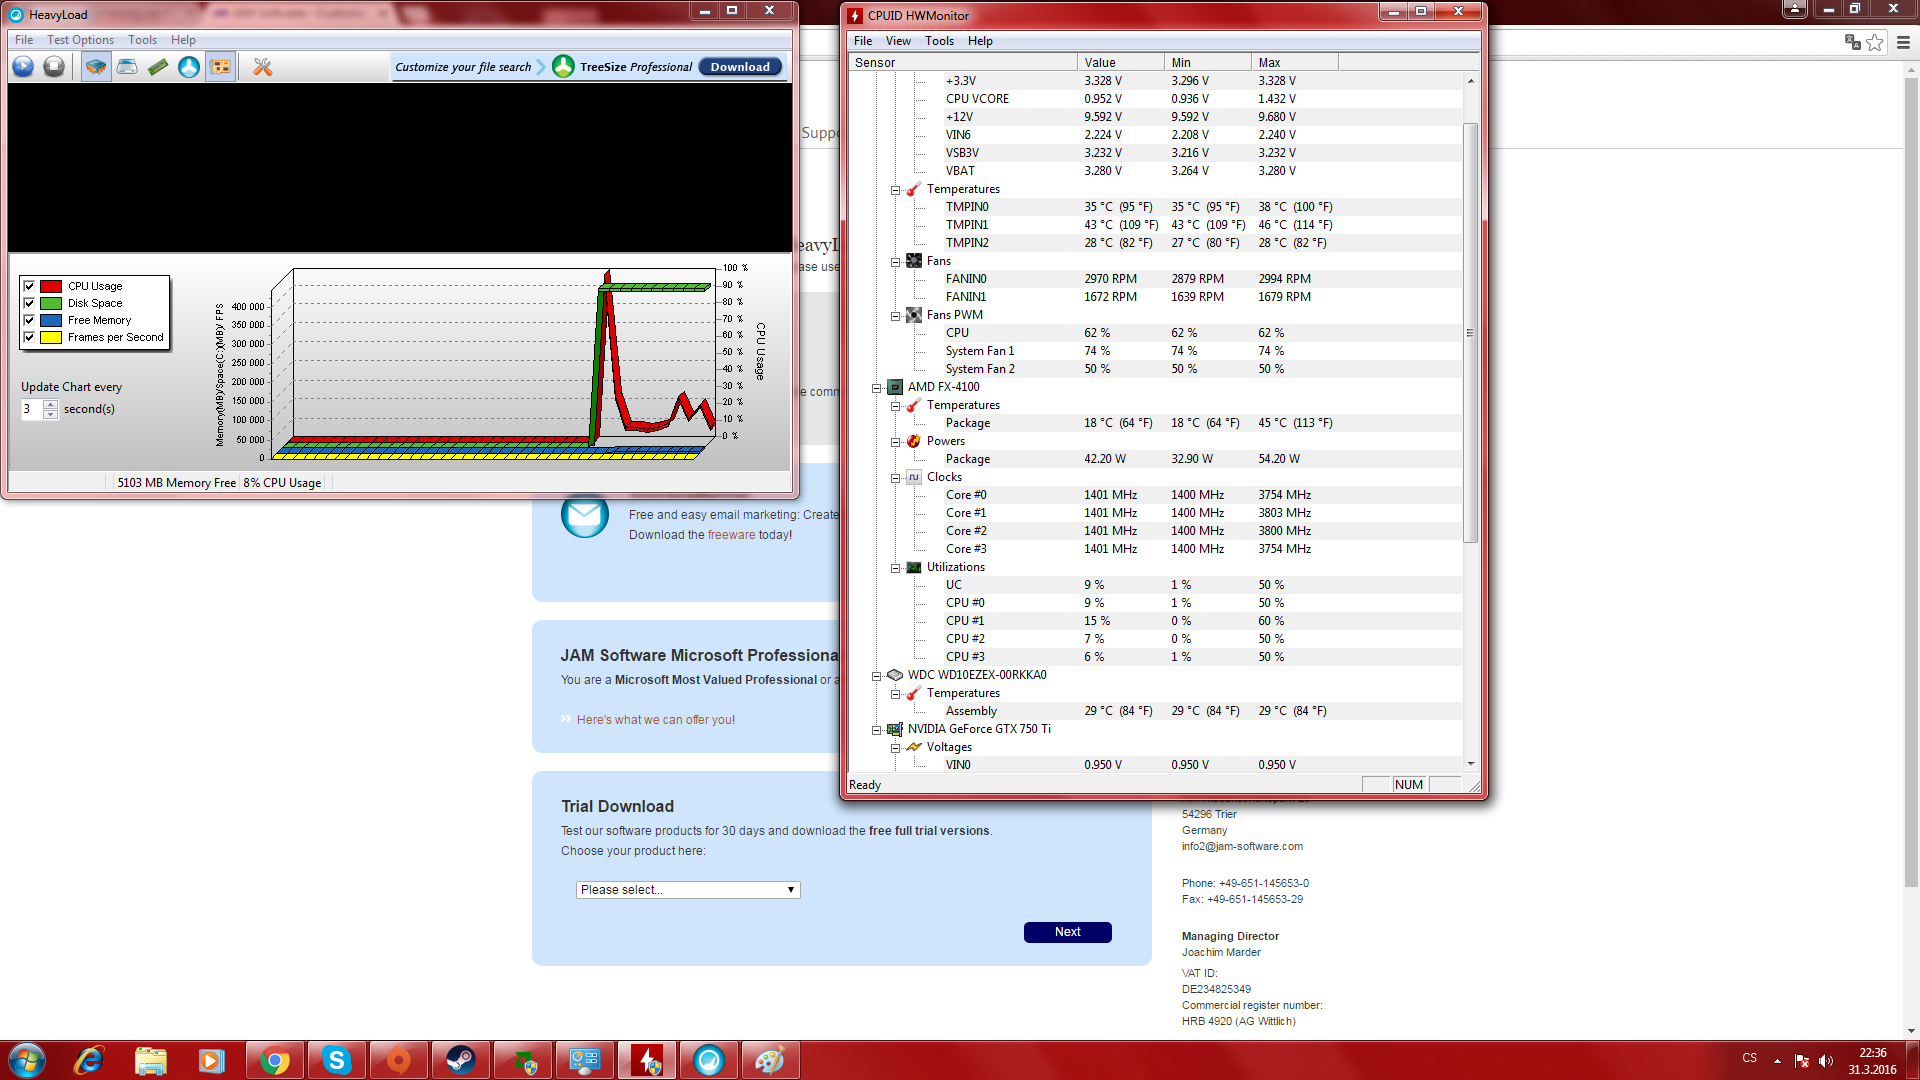Collapse the Powers node

(896, 442)
